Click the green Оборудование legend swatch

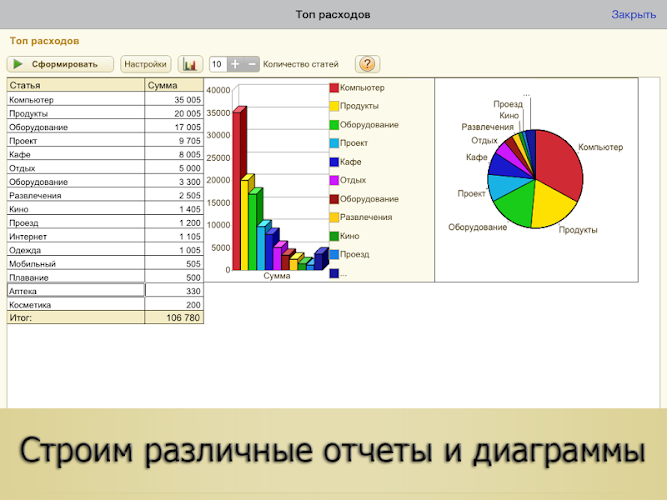click(x=334, y=125)
